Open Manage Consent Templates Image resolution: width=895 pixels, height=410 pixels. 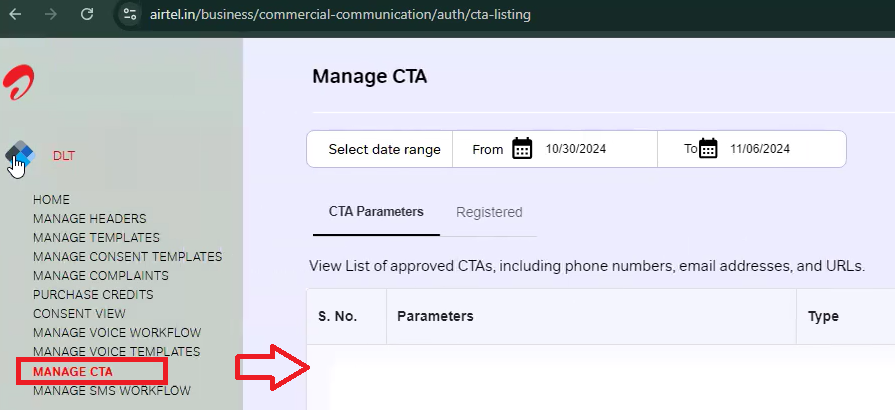point(128,257)
